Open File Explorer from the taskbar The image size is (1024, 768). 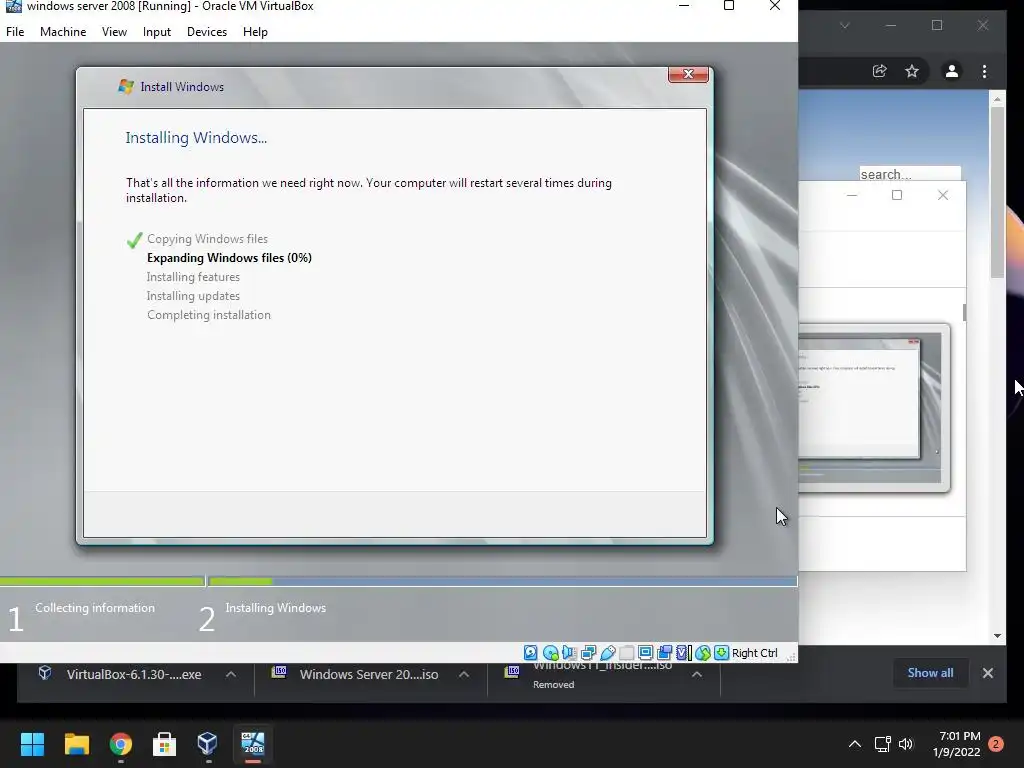click(x=76, y=744)
